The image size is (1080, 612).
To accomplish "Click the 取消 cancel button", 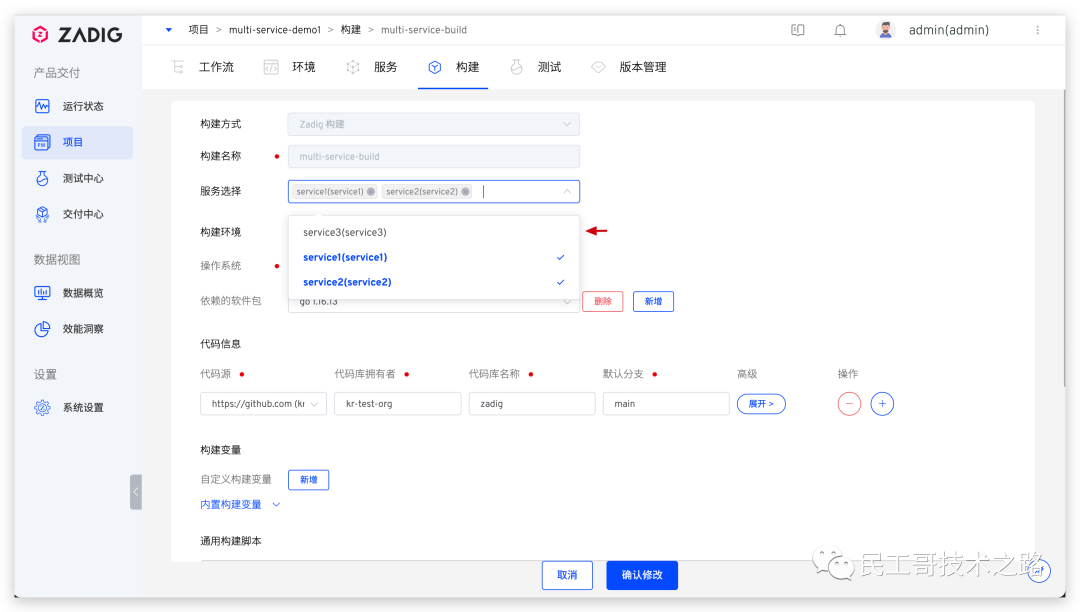I will tap(567, 575).
